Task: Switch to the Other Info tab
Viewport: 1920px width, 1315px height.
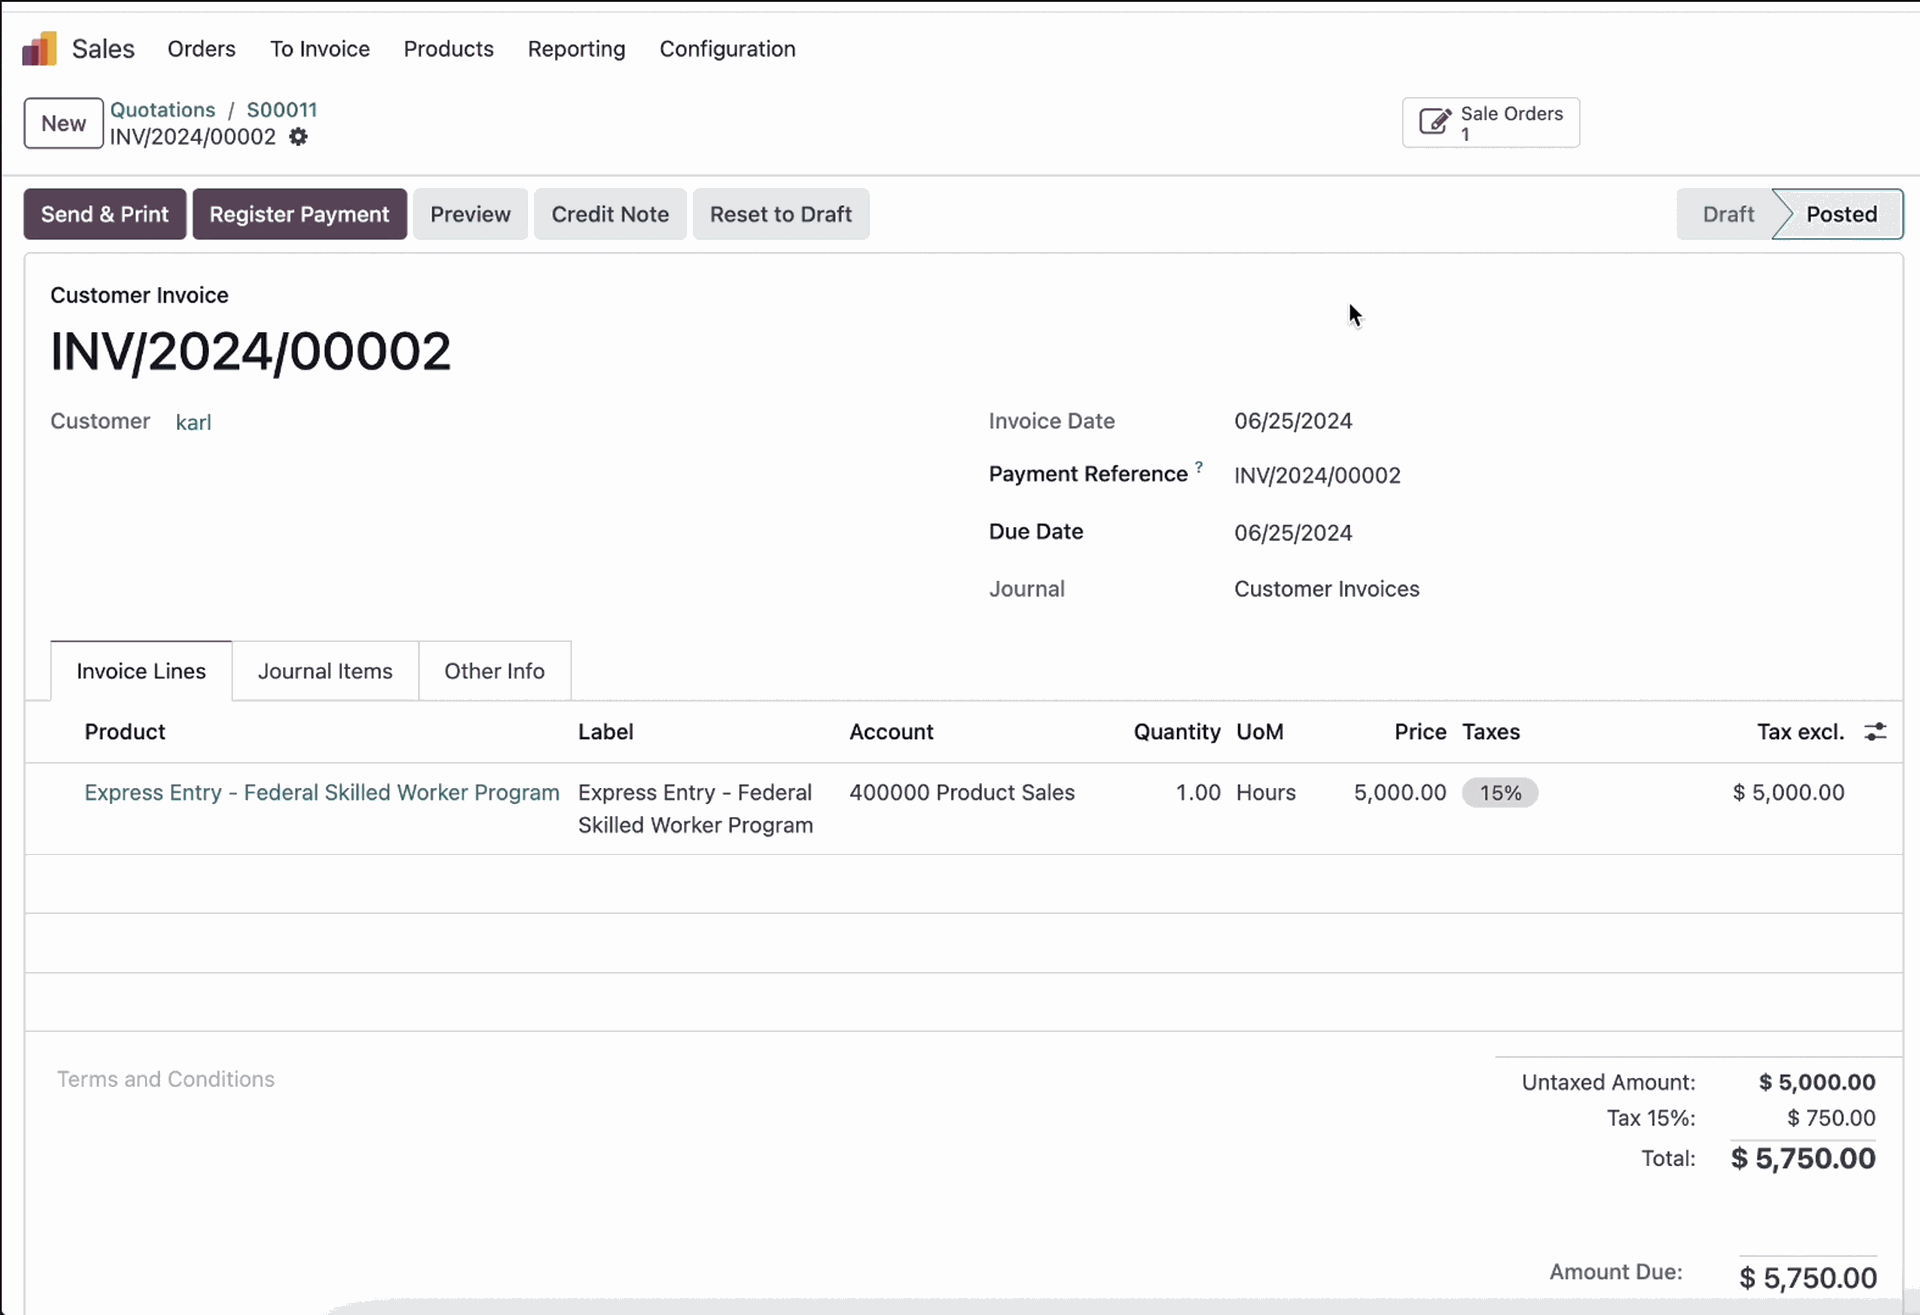Action: tap(494, 671)
